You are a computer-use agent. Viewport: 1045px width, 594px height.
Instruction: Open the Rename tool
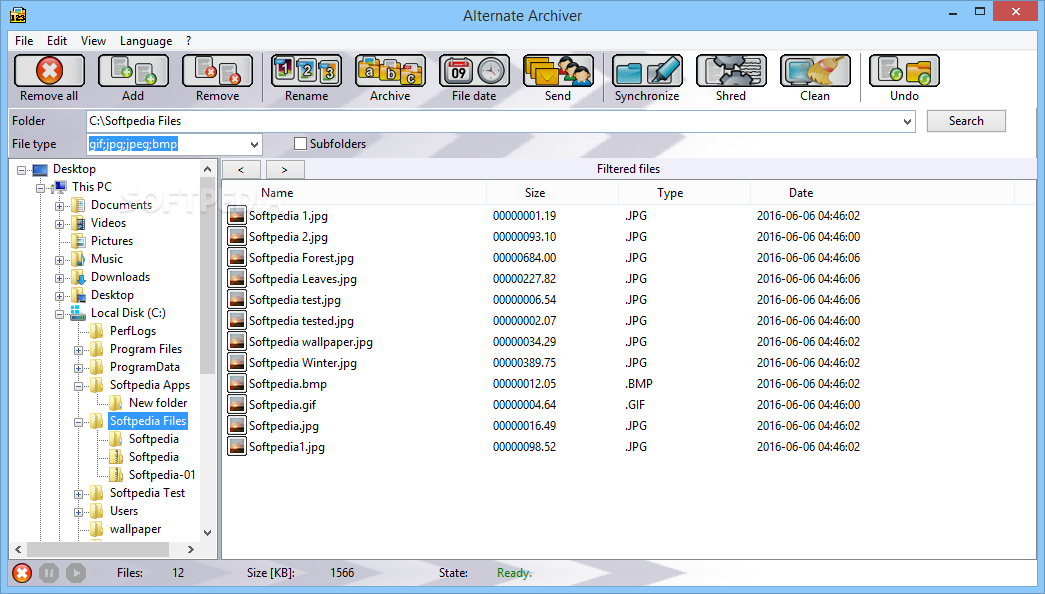[x=307, y=71]
